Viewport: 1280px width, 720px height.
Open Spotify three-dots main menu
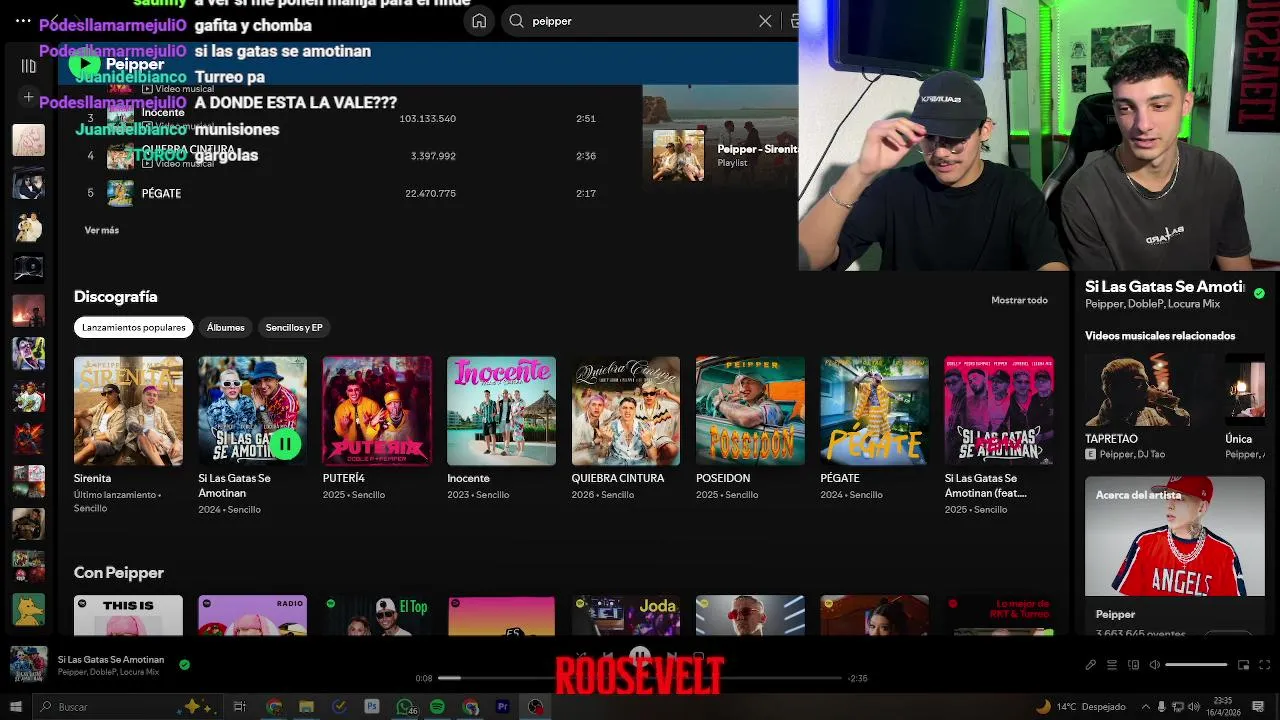point(23,20)
